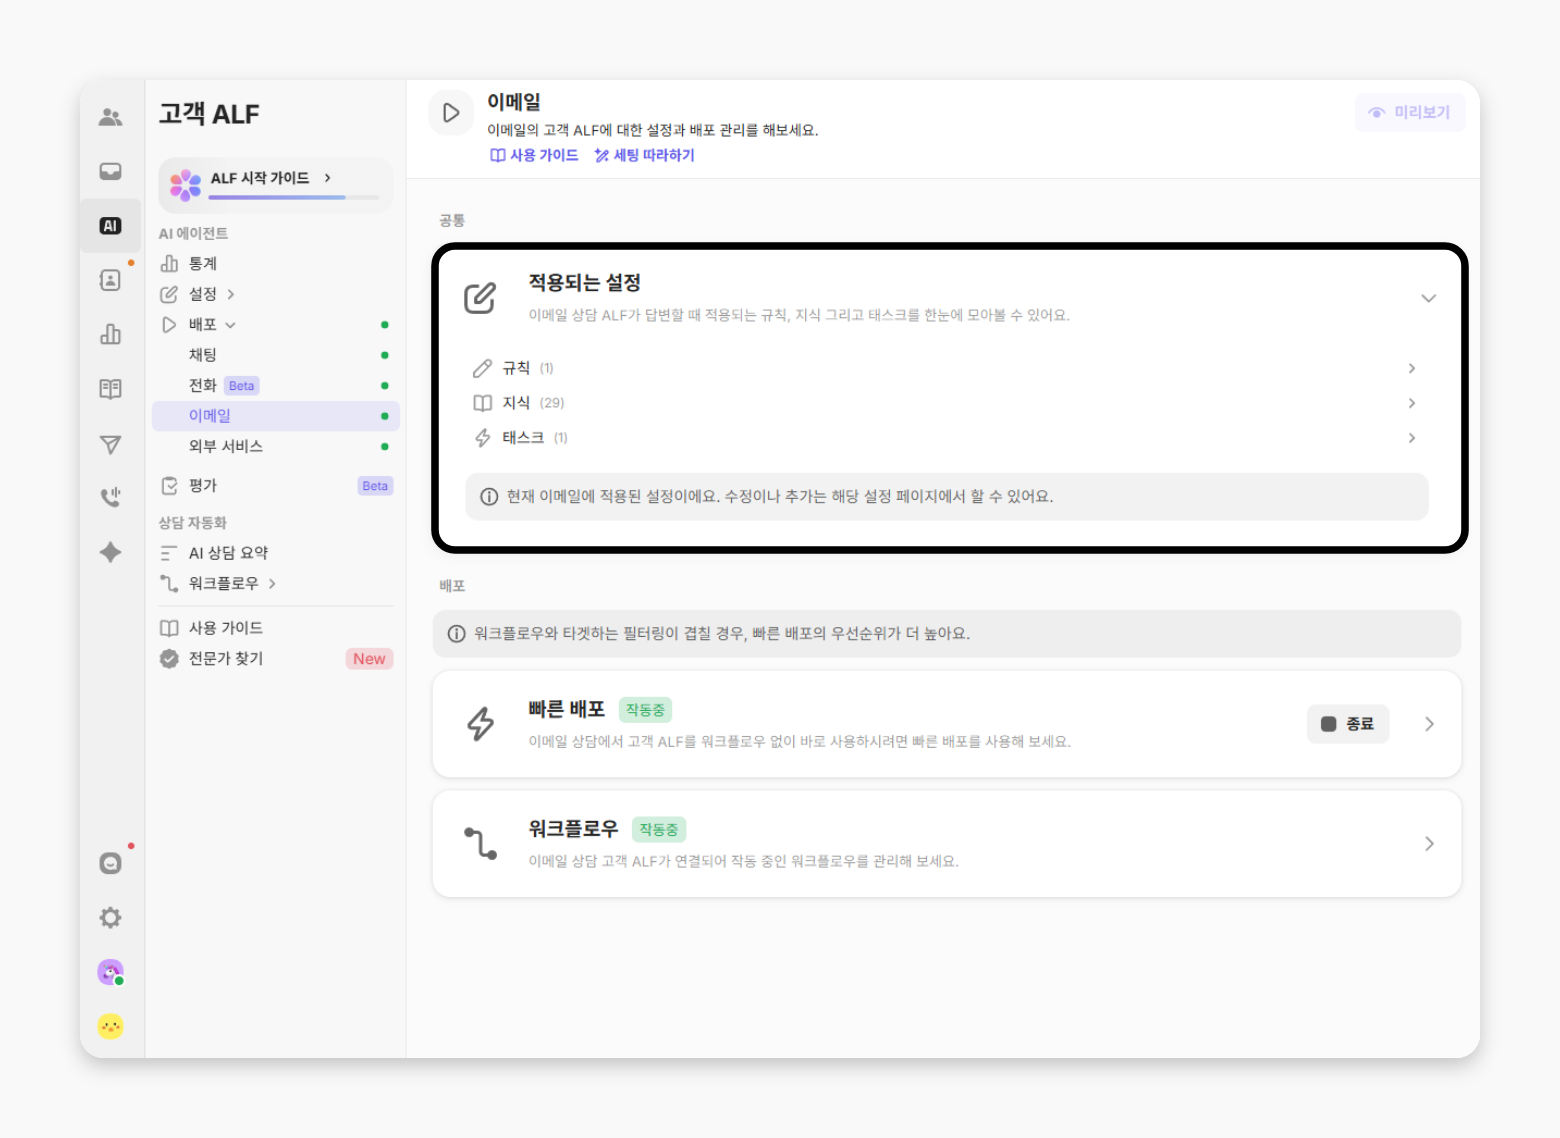Select 채팅 in the deployment submenu
1560x1138 pixels.
203,355
